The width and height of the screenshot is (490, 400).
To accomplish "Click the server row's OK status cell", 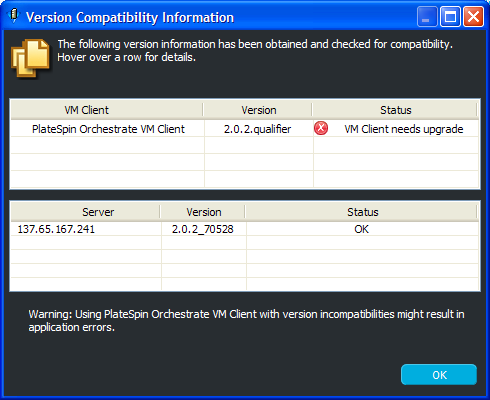I will (x=362, y=229).
